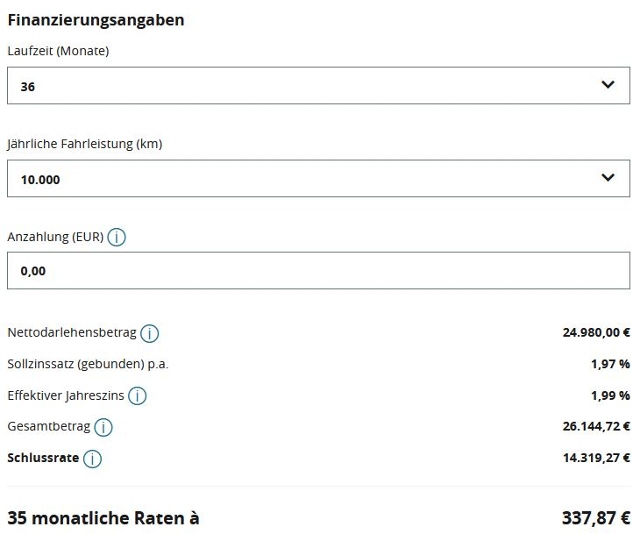Click the Finanzierungsangaben heading

(x=96, y=20)
